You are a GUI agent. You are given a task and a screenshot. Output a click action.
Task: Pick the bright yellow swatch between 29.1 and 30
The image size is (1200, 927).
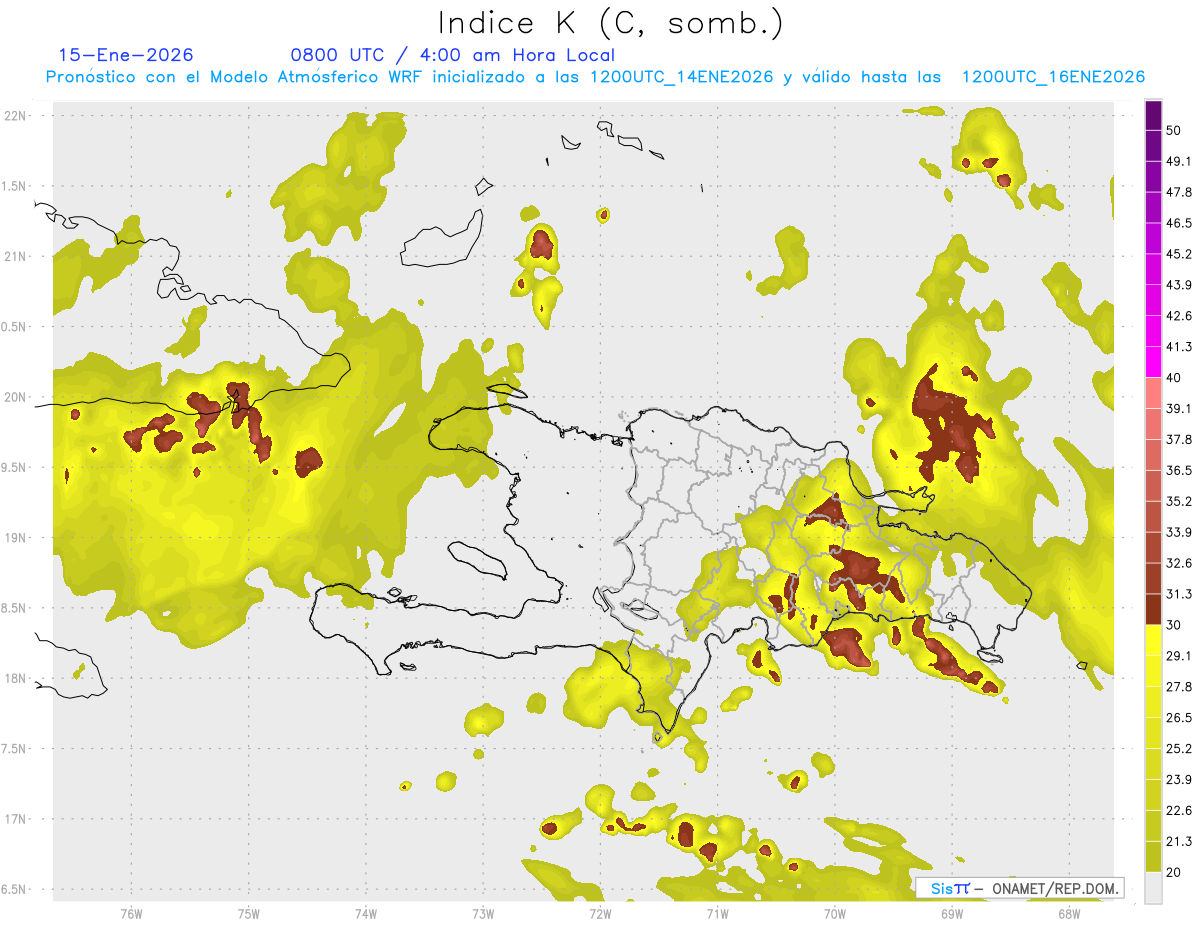coord(1154,641)
